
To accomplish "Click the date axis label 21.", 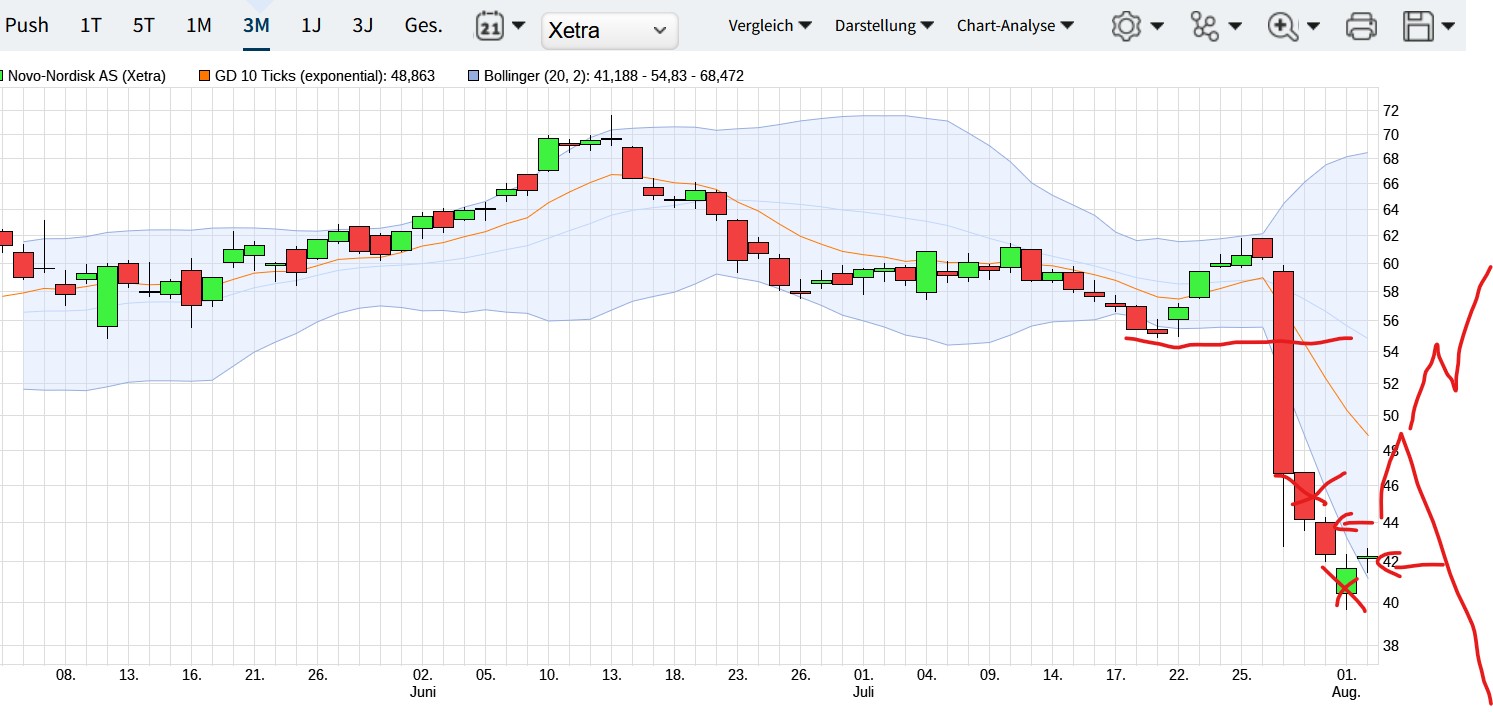I will (x=254, y=675).
